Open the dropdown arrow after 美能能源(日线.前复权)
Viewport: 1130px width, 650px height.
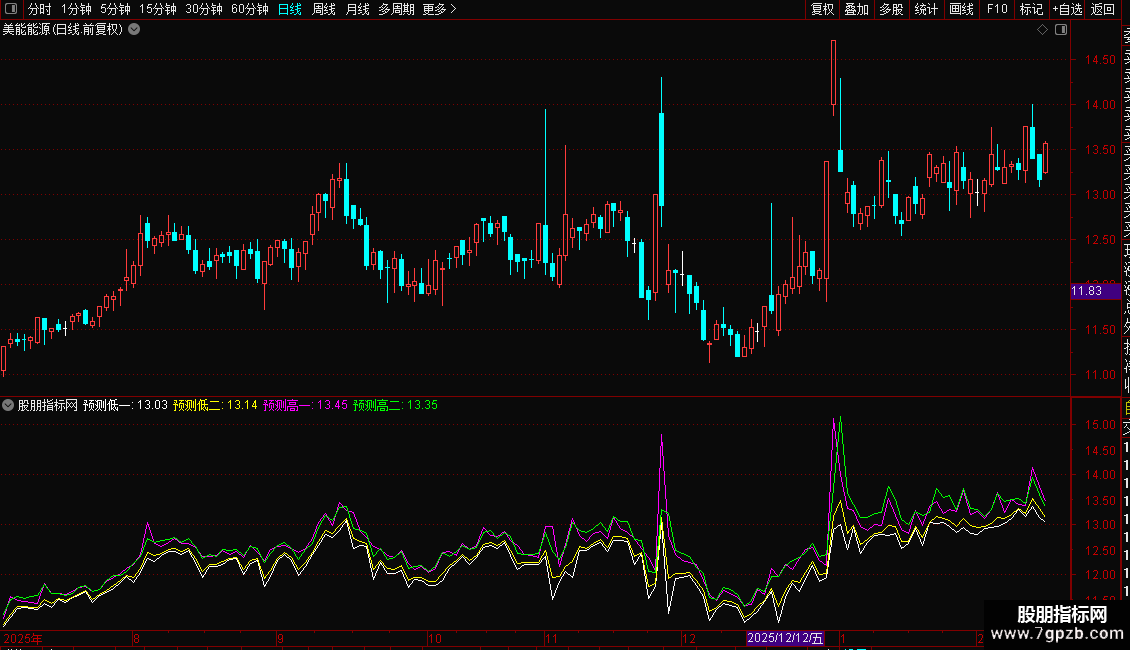point(134,30)
